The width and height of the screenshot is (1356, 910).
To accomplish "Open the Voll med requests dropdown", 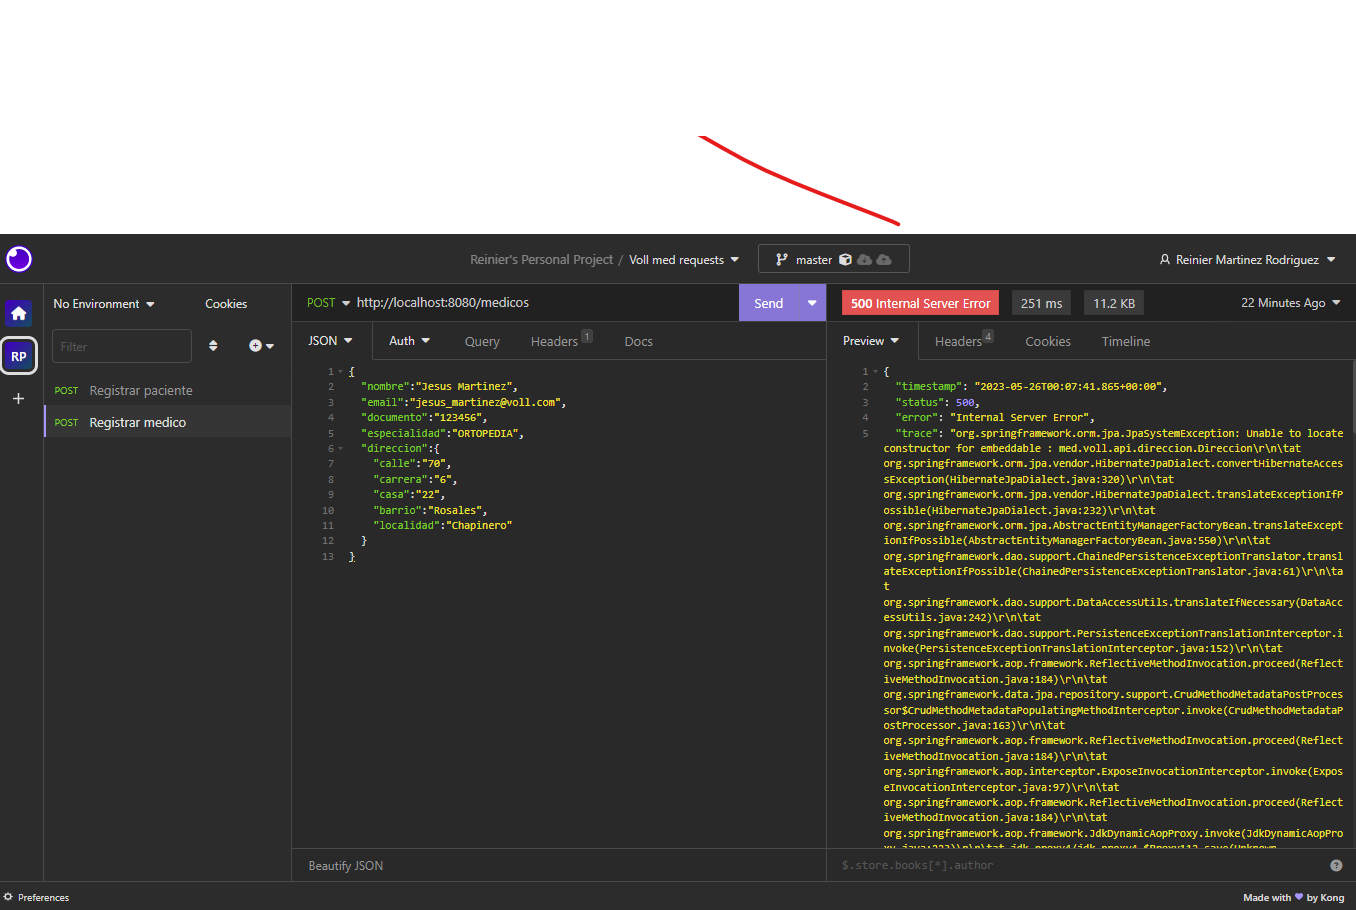I will click(x=684, y=260).
